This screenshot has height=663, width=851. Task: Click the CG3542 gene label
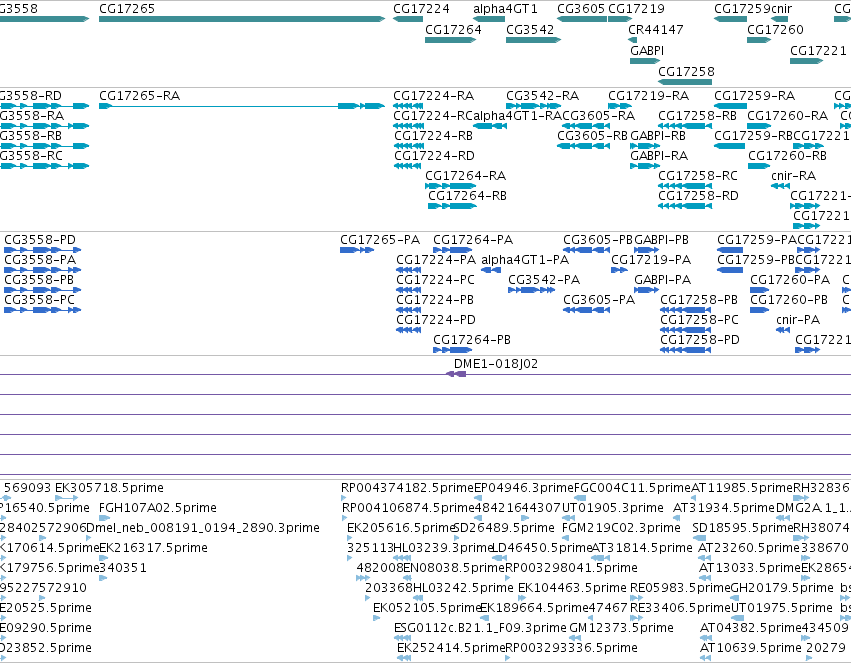(530, 29)
